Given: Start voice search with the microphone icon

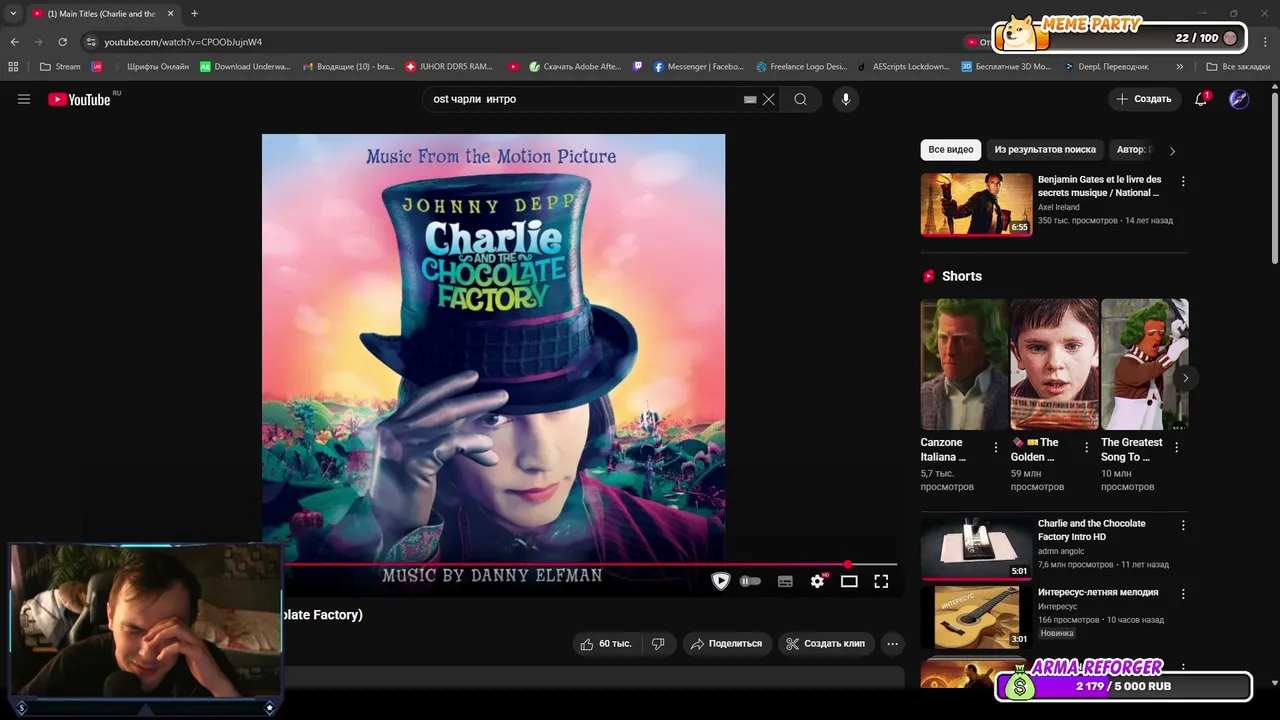Looking at the screenshot, I should coord(846,99).
